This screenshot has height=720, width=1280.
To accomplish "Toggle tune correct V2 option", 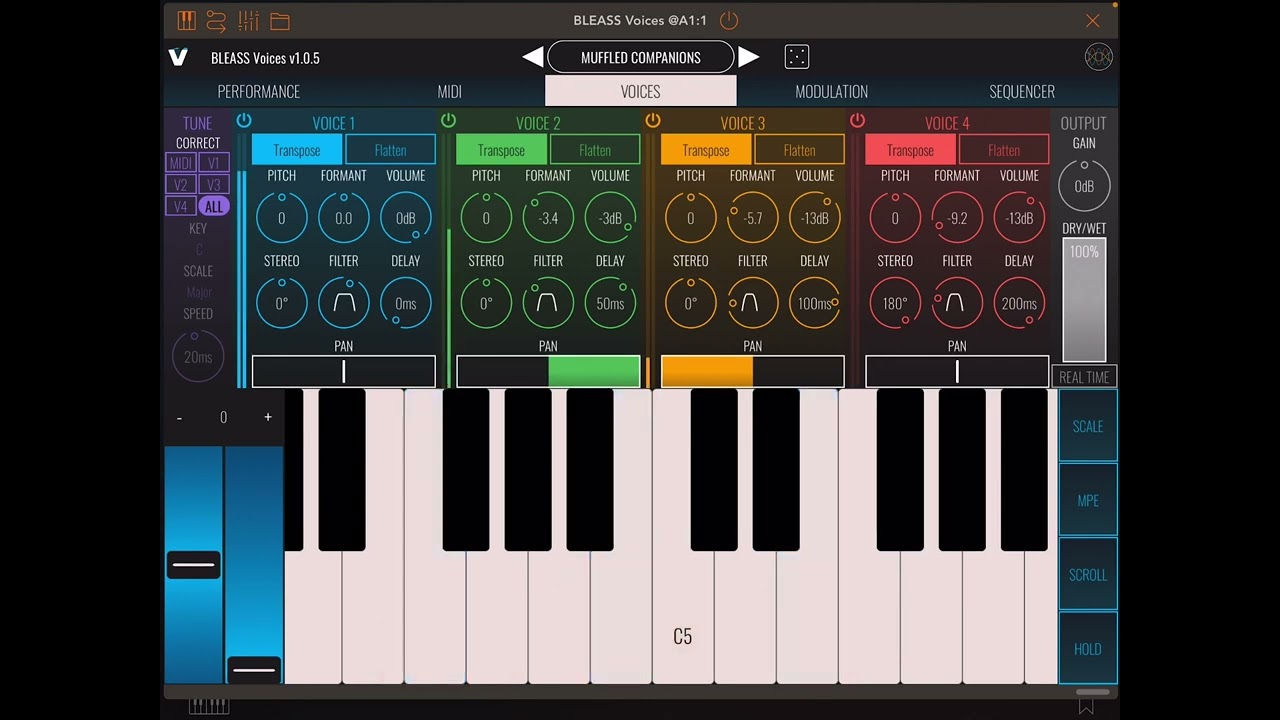I will [x=181, y=185].
